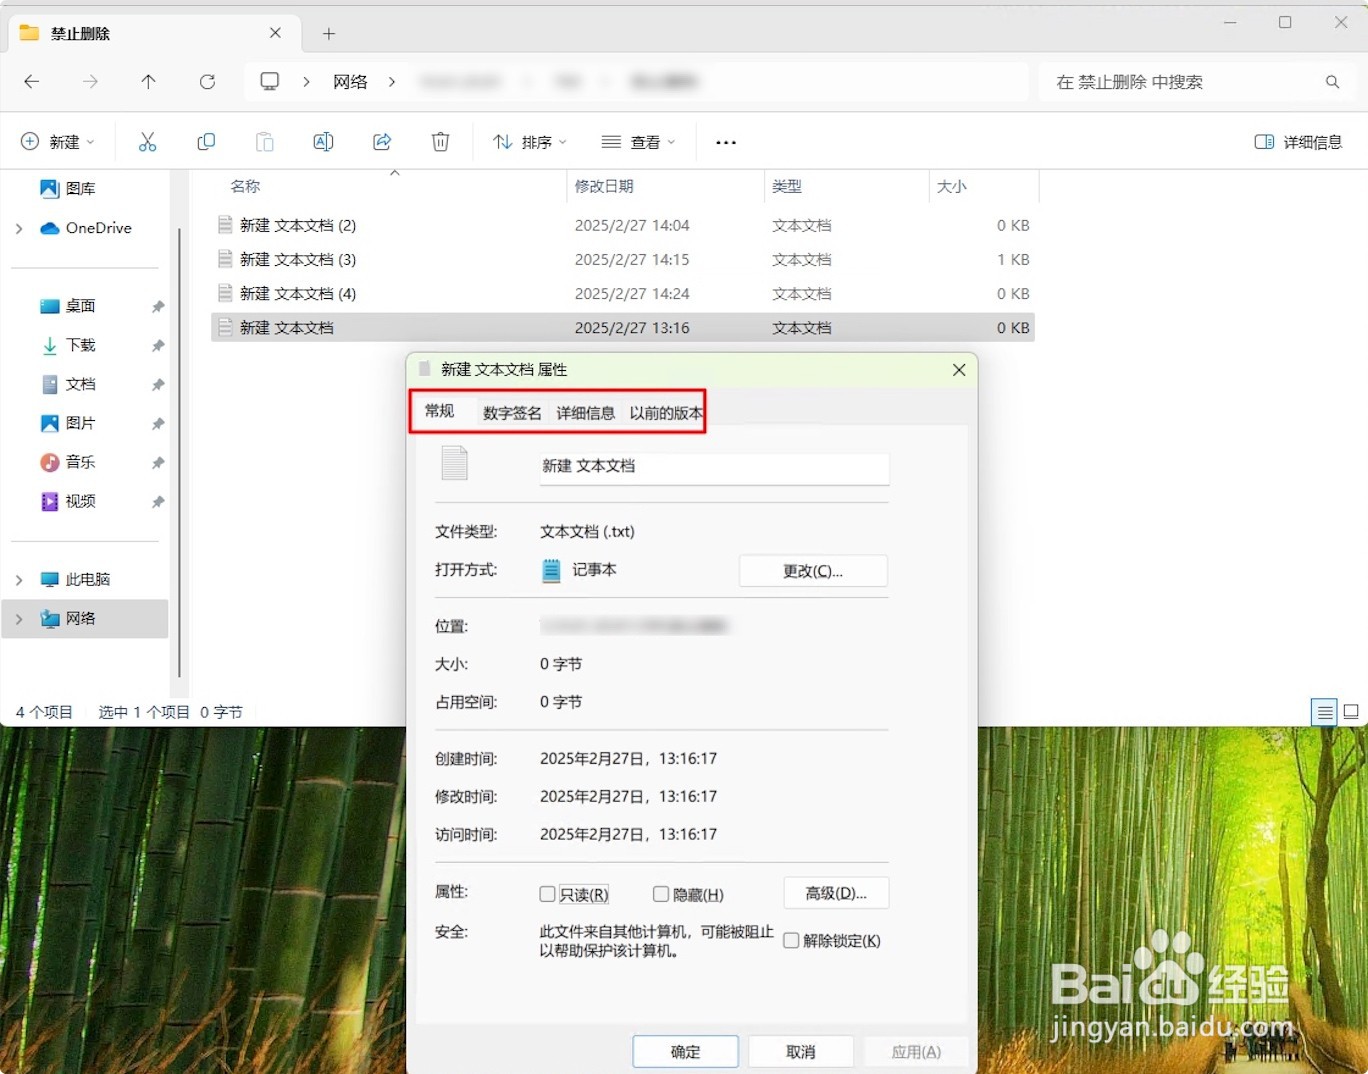Screen dimensions: 1368x1074
Task: Click the Copy icon in the toolbar
Action: 206,141
